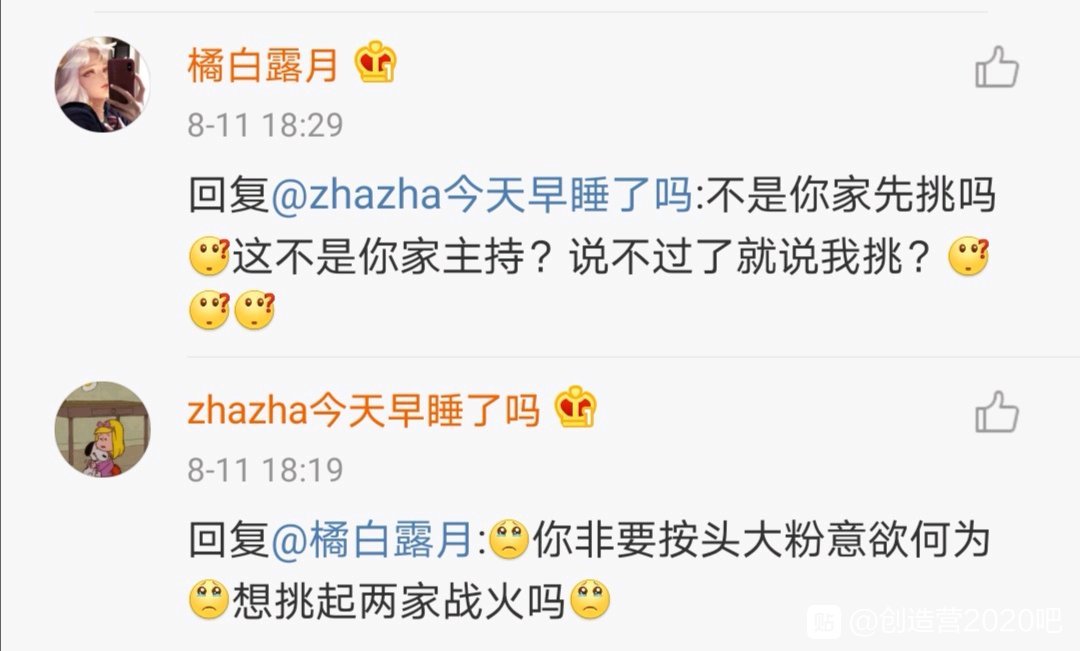
Task: Click the 8-11 18:19 timestamp
Action: tap(265, 471)
